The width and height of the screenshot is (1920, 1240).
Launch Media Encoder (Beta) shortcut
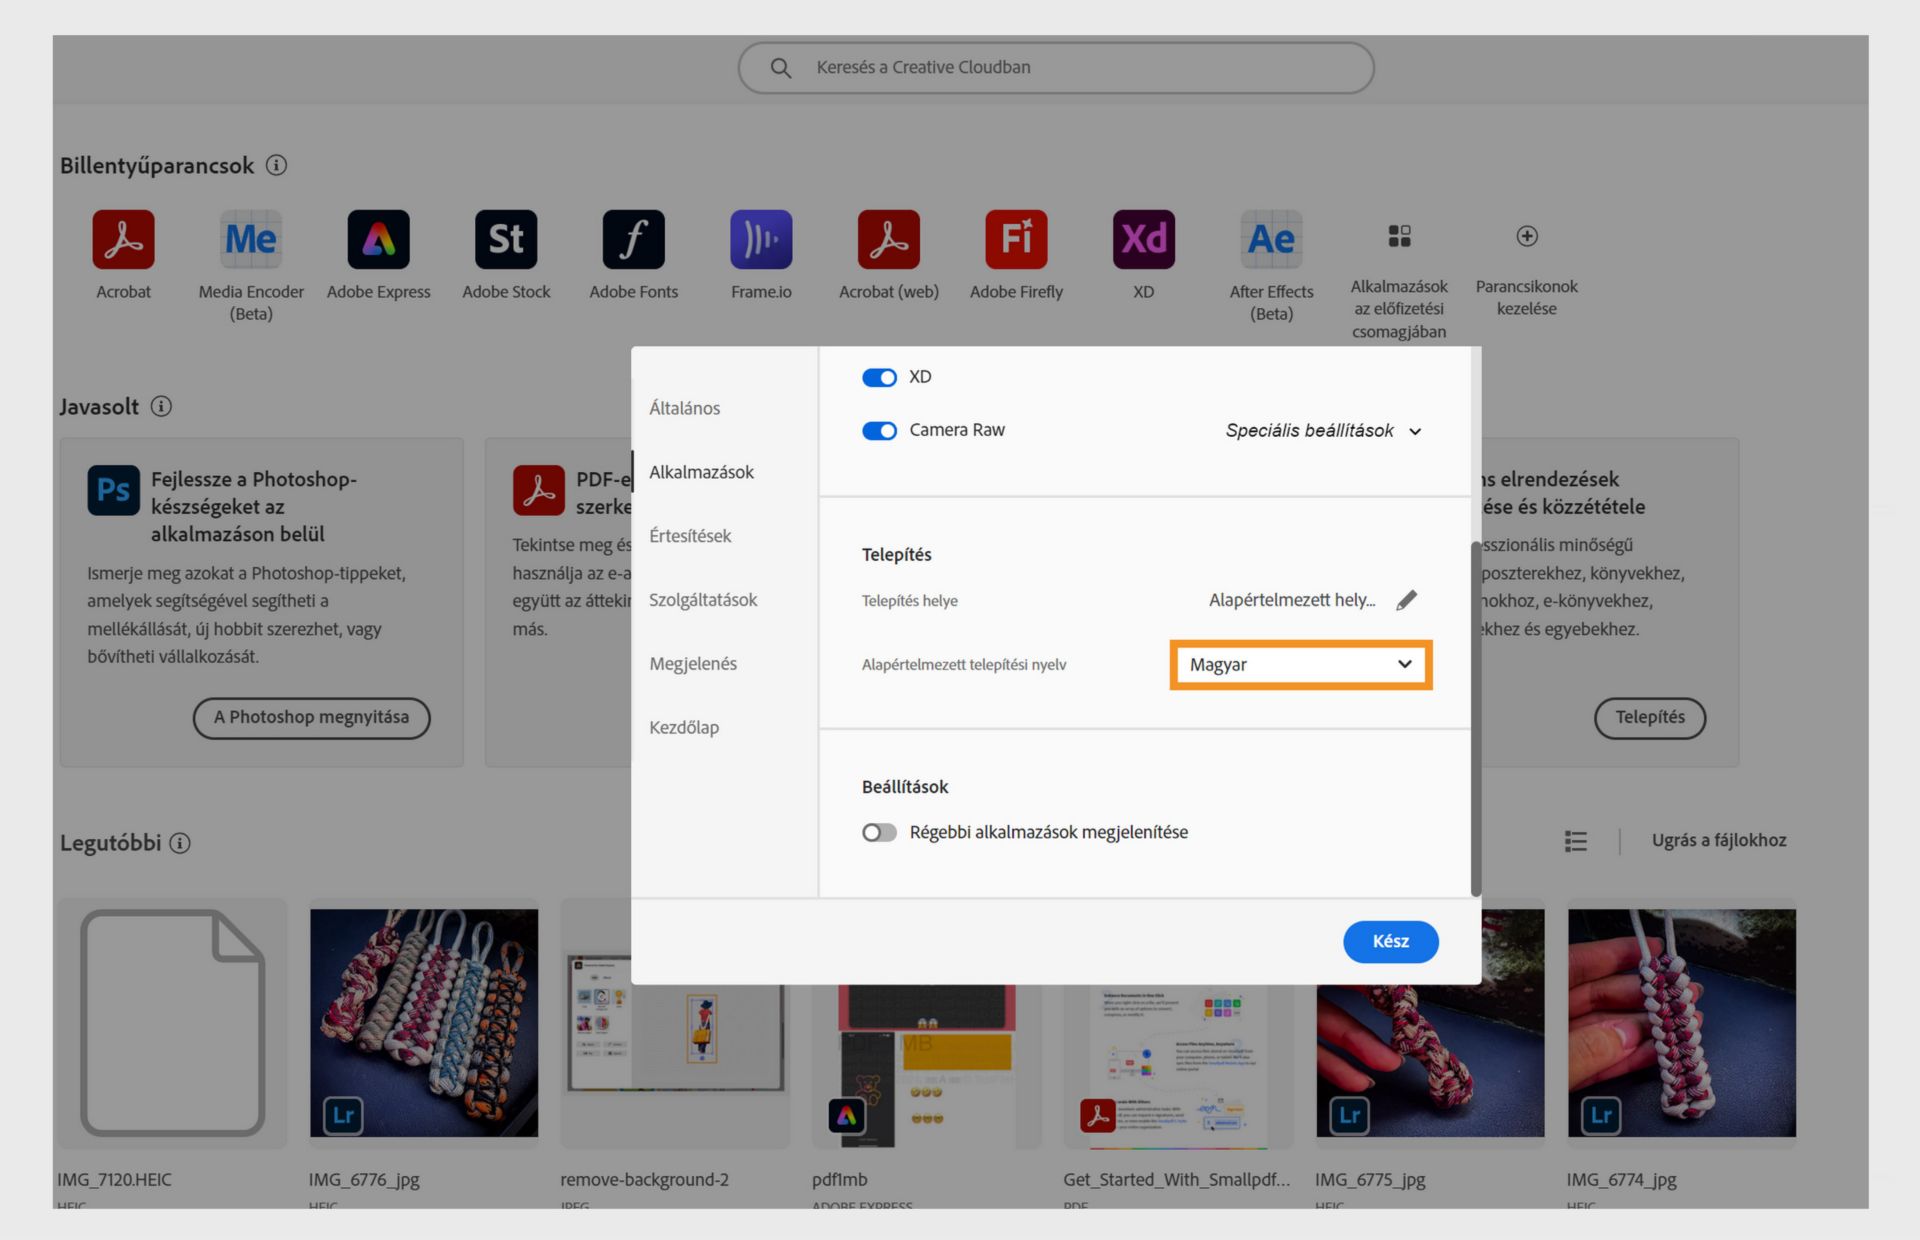pyautogui.click(x=251, y=240)
